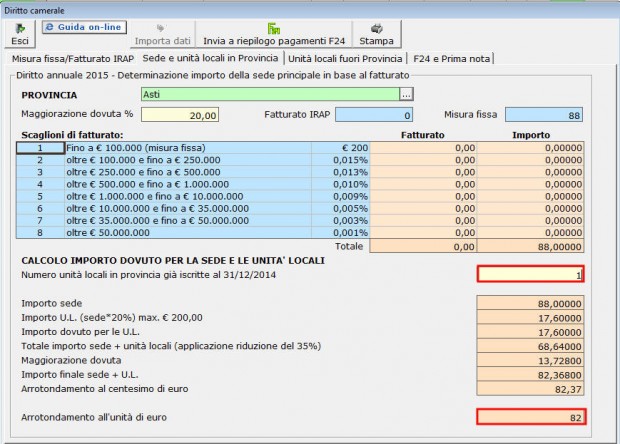Click the 0,015% rate cell
Screen dimensions: 620x444
click(x=340, y=160)
